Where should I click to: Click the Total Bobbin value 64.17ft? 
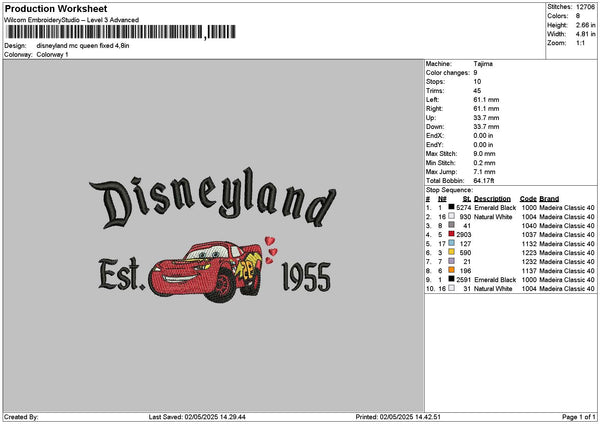[x=484, y=181]
